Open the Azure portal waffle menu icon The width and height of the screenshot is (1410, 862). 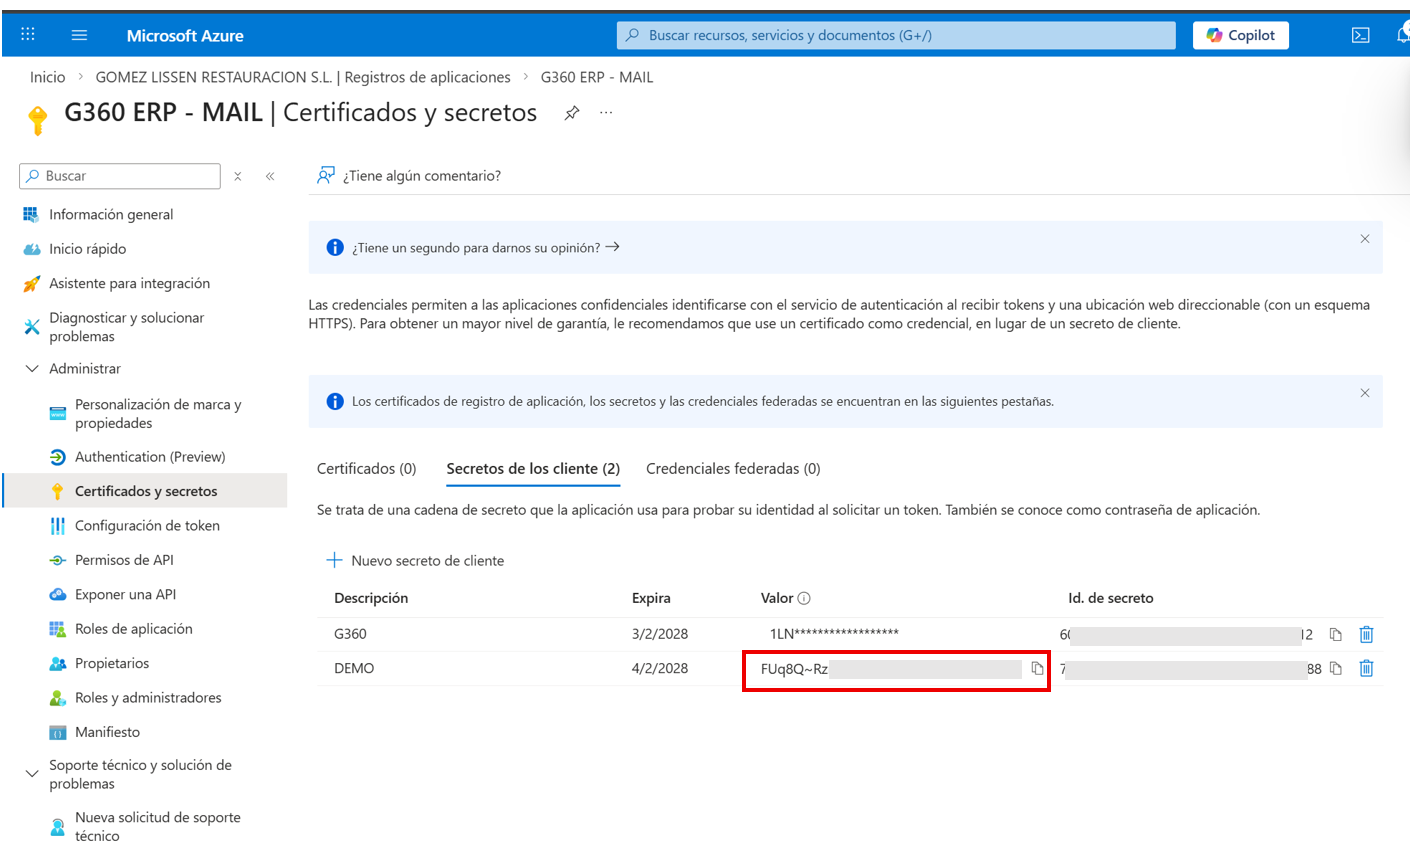pyautogui.click(x=28, y=35)
